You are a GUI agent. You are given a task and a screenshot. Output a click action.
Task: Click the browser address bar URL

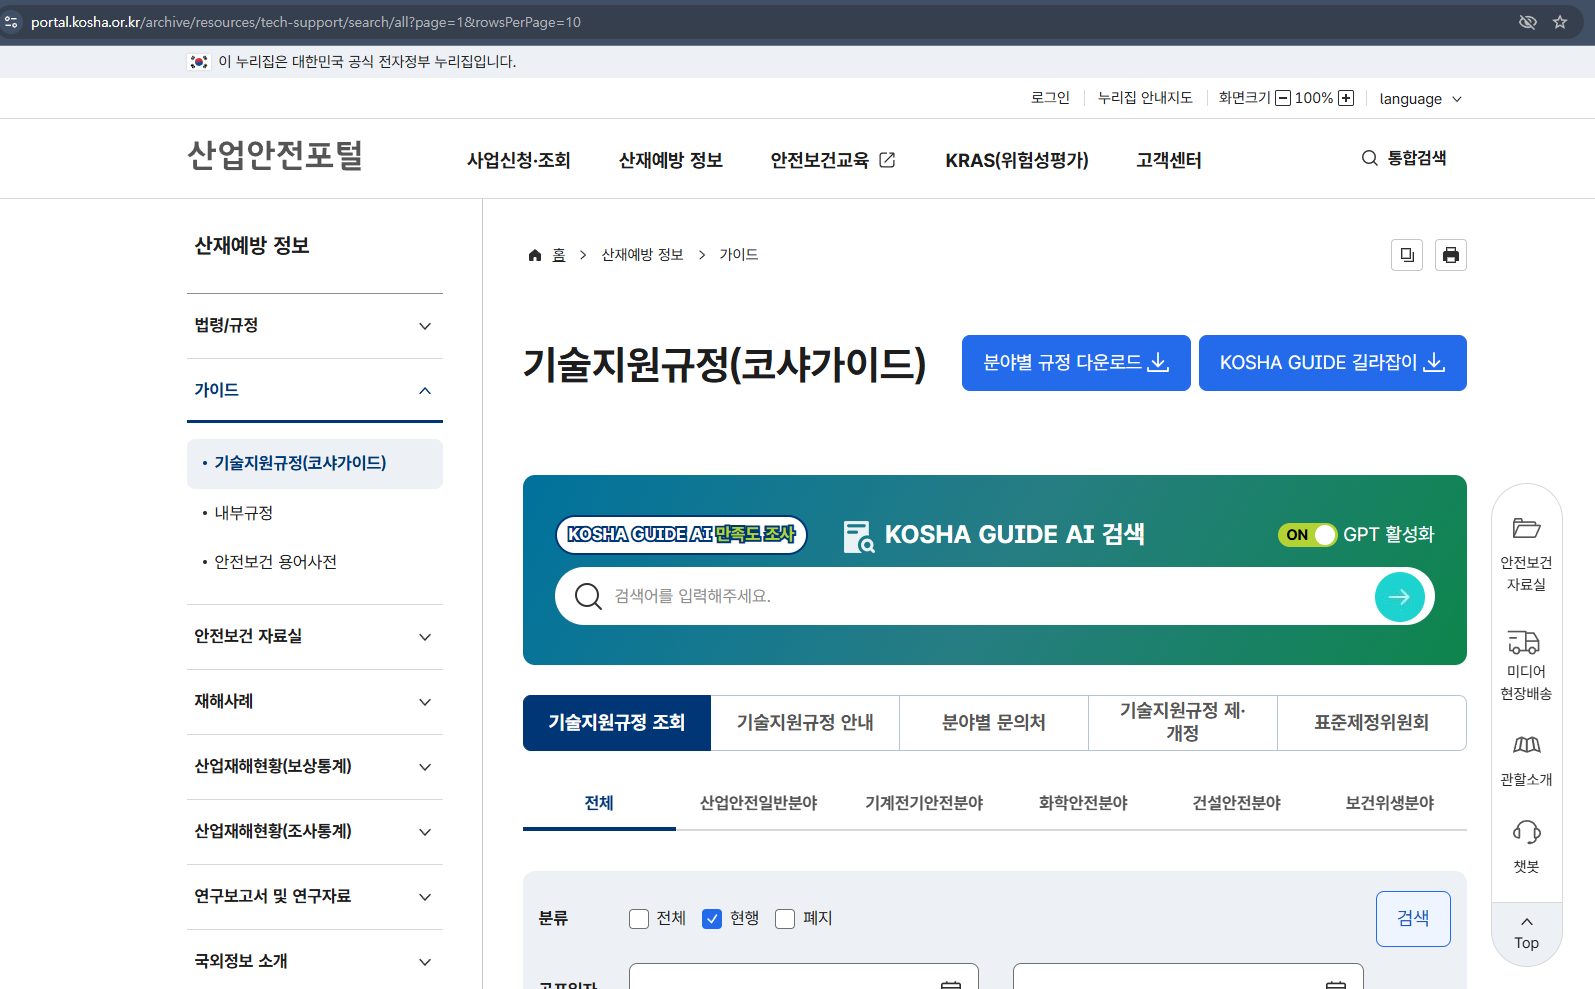point(306,22)
